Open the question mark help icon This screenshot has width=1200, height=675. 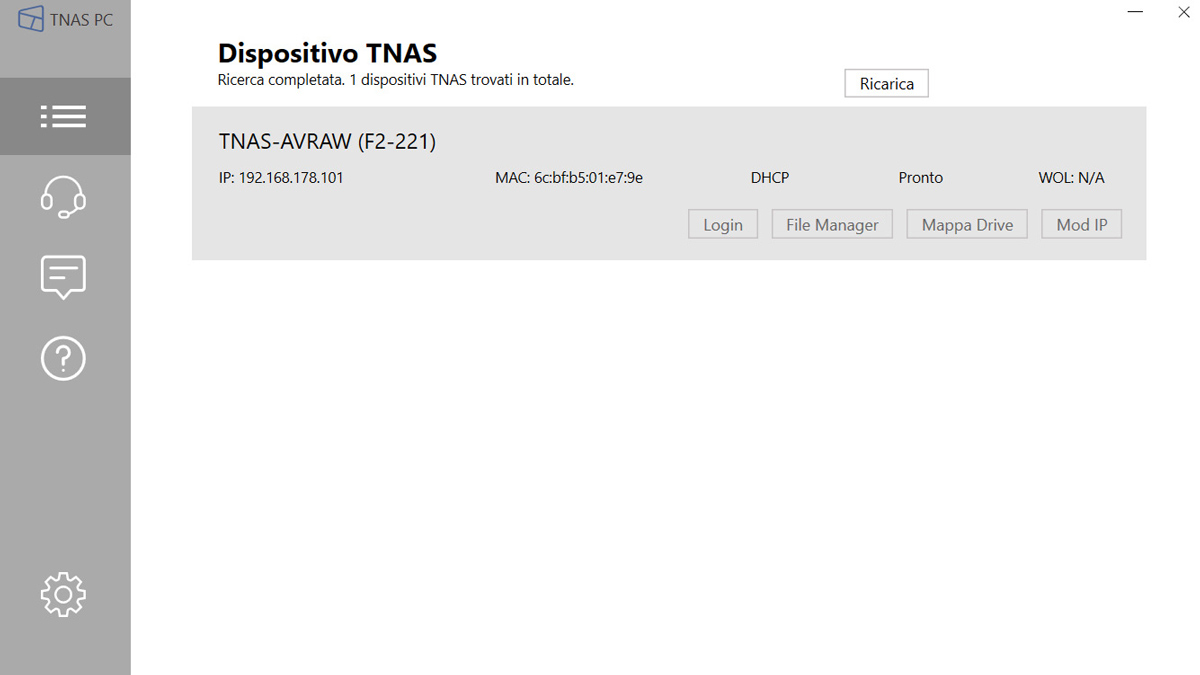pyautogui.click(x=63, y=358)
